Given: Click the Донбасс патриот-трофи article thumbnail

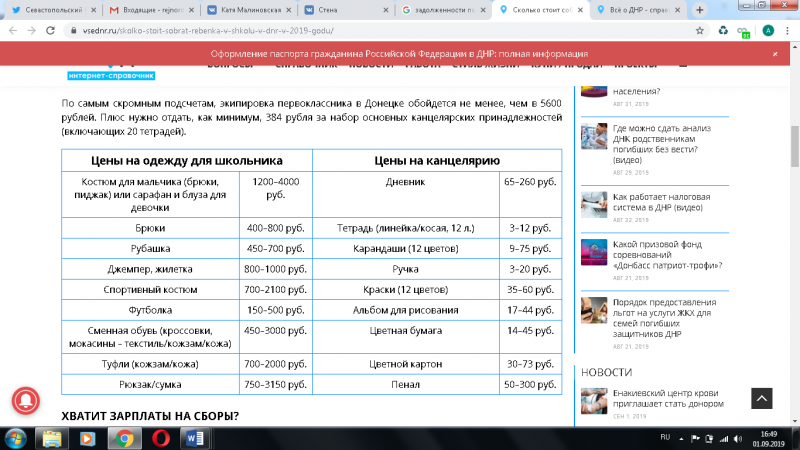Looking at the screenshot, I should pyautogui.click(x=594, y=253).
